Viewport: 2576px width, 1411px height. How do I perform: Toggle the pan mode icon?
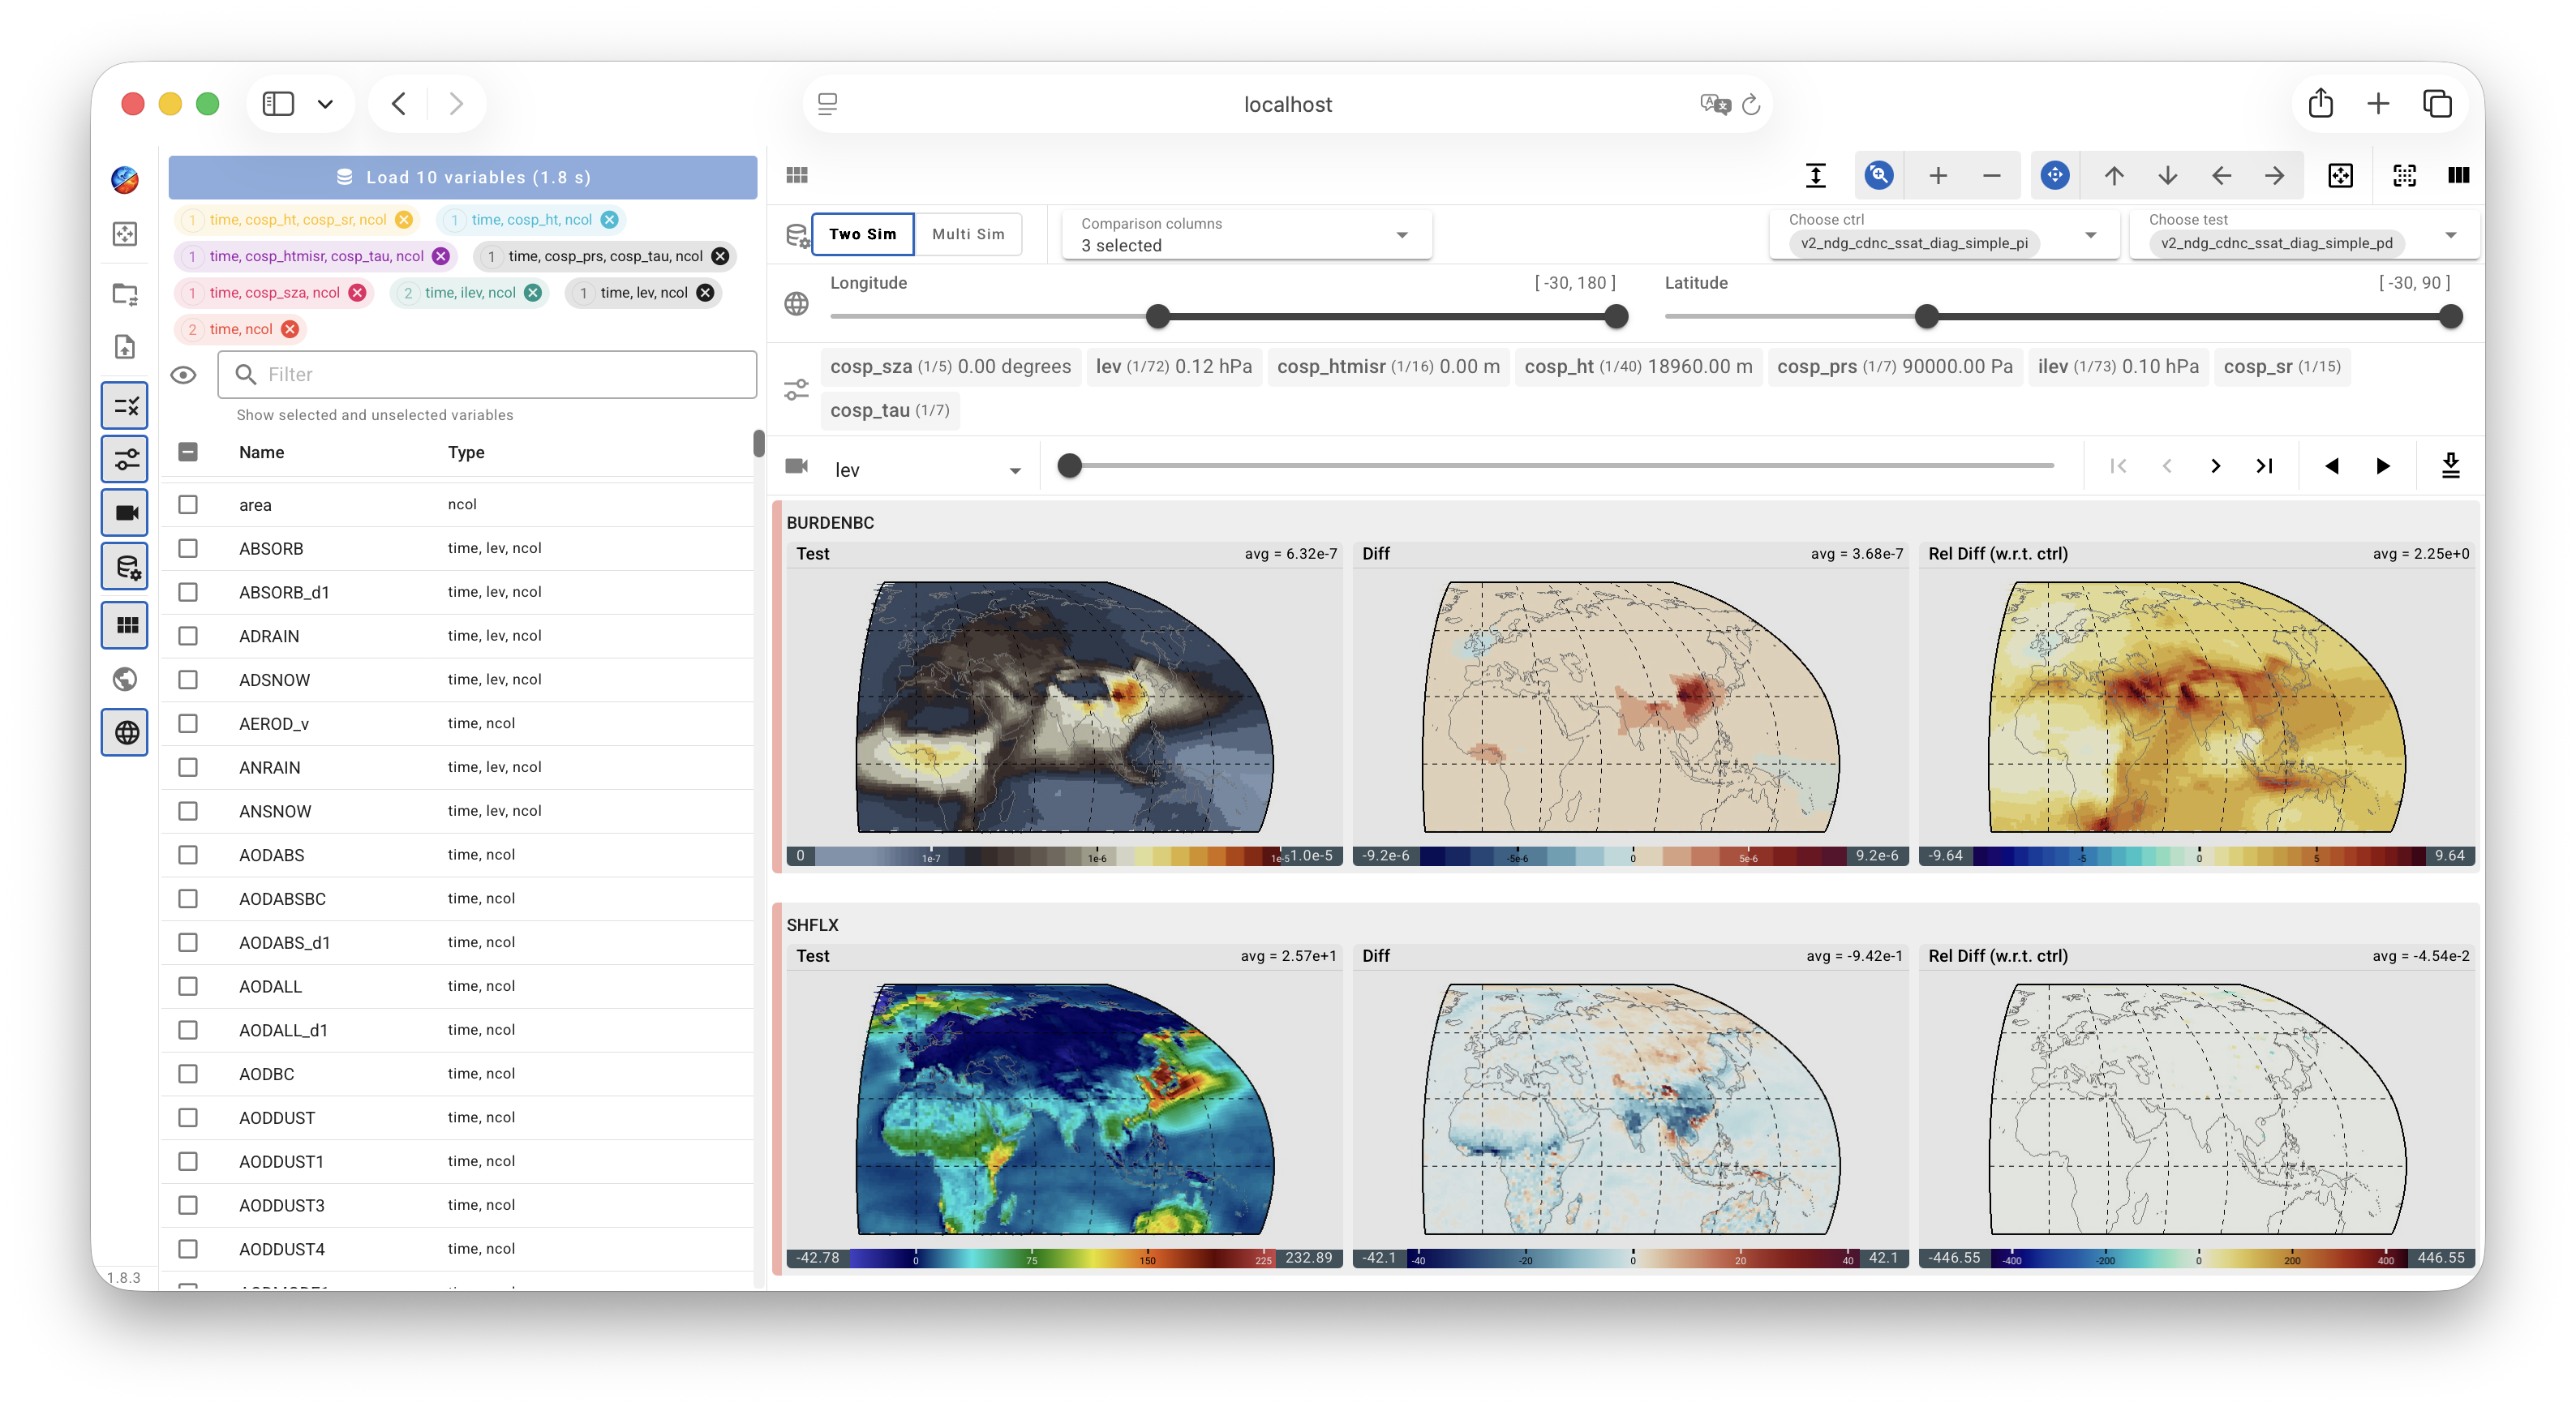coord(2055,175)
